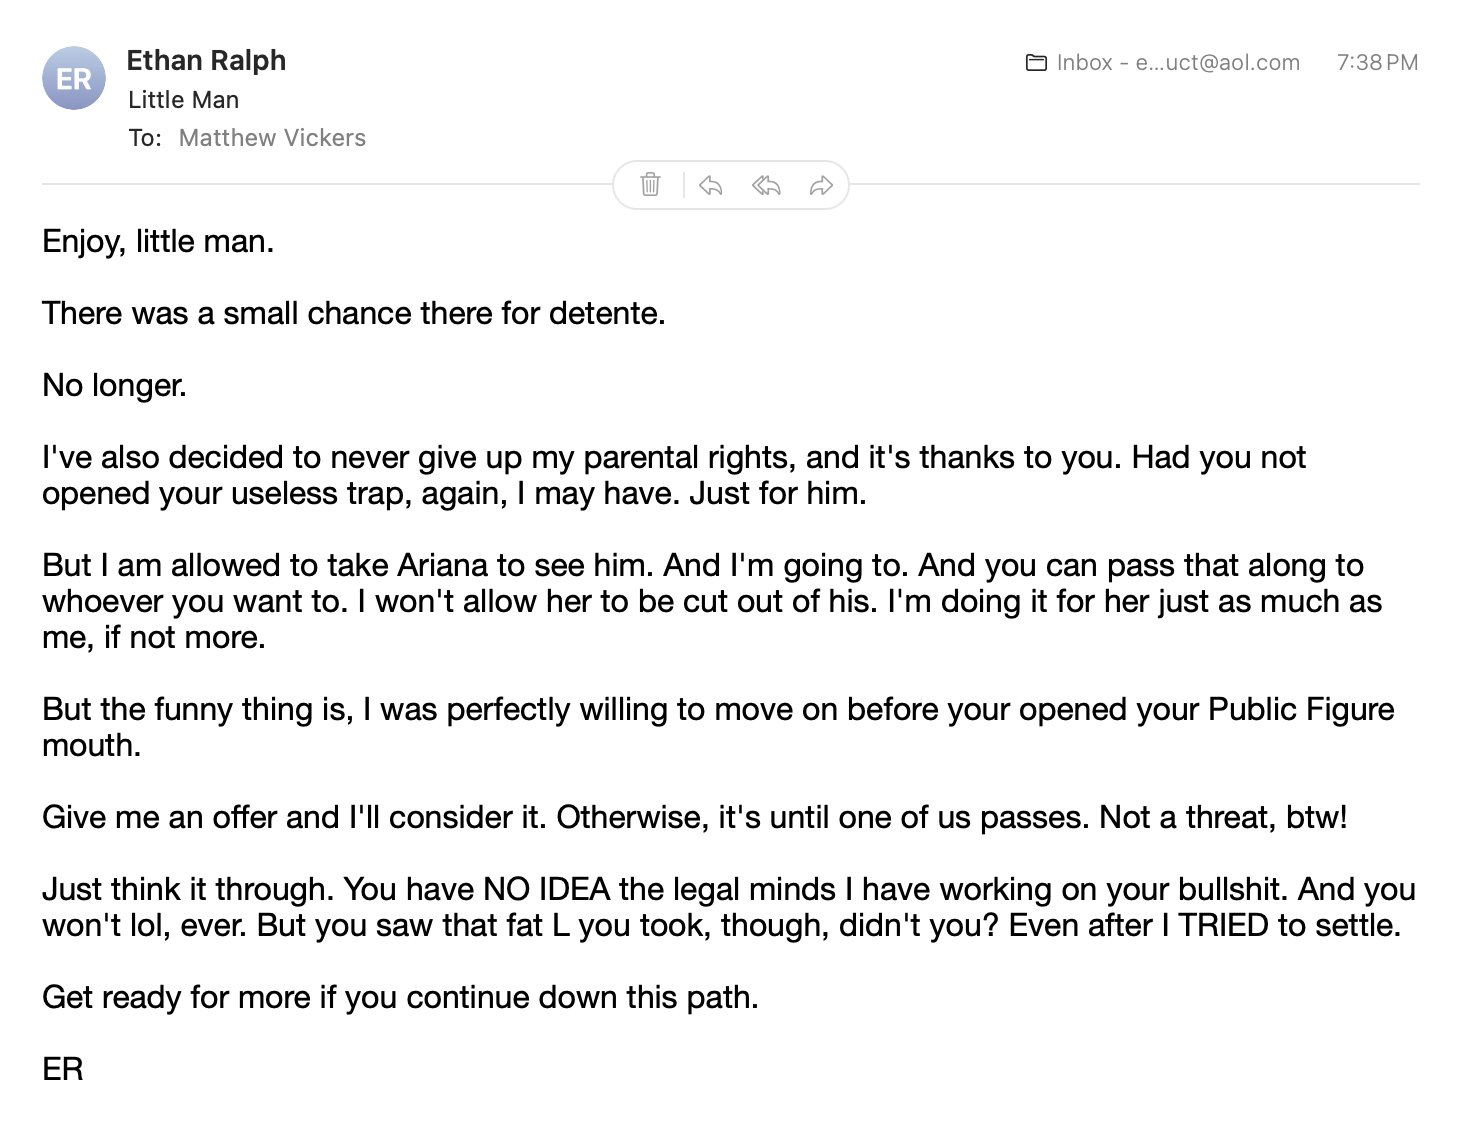1460x1124 pixels.
Task: Reply to Ethan Ralph using the single-arrow icon
Action: (710, 185)
